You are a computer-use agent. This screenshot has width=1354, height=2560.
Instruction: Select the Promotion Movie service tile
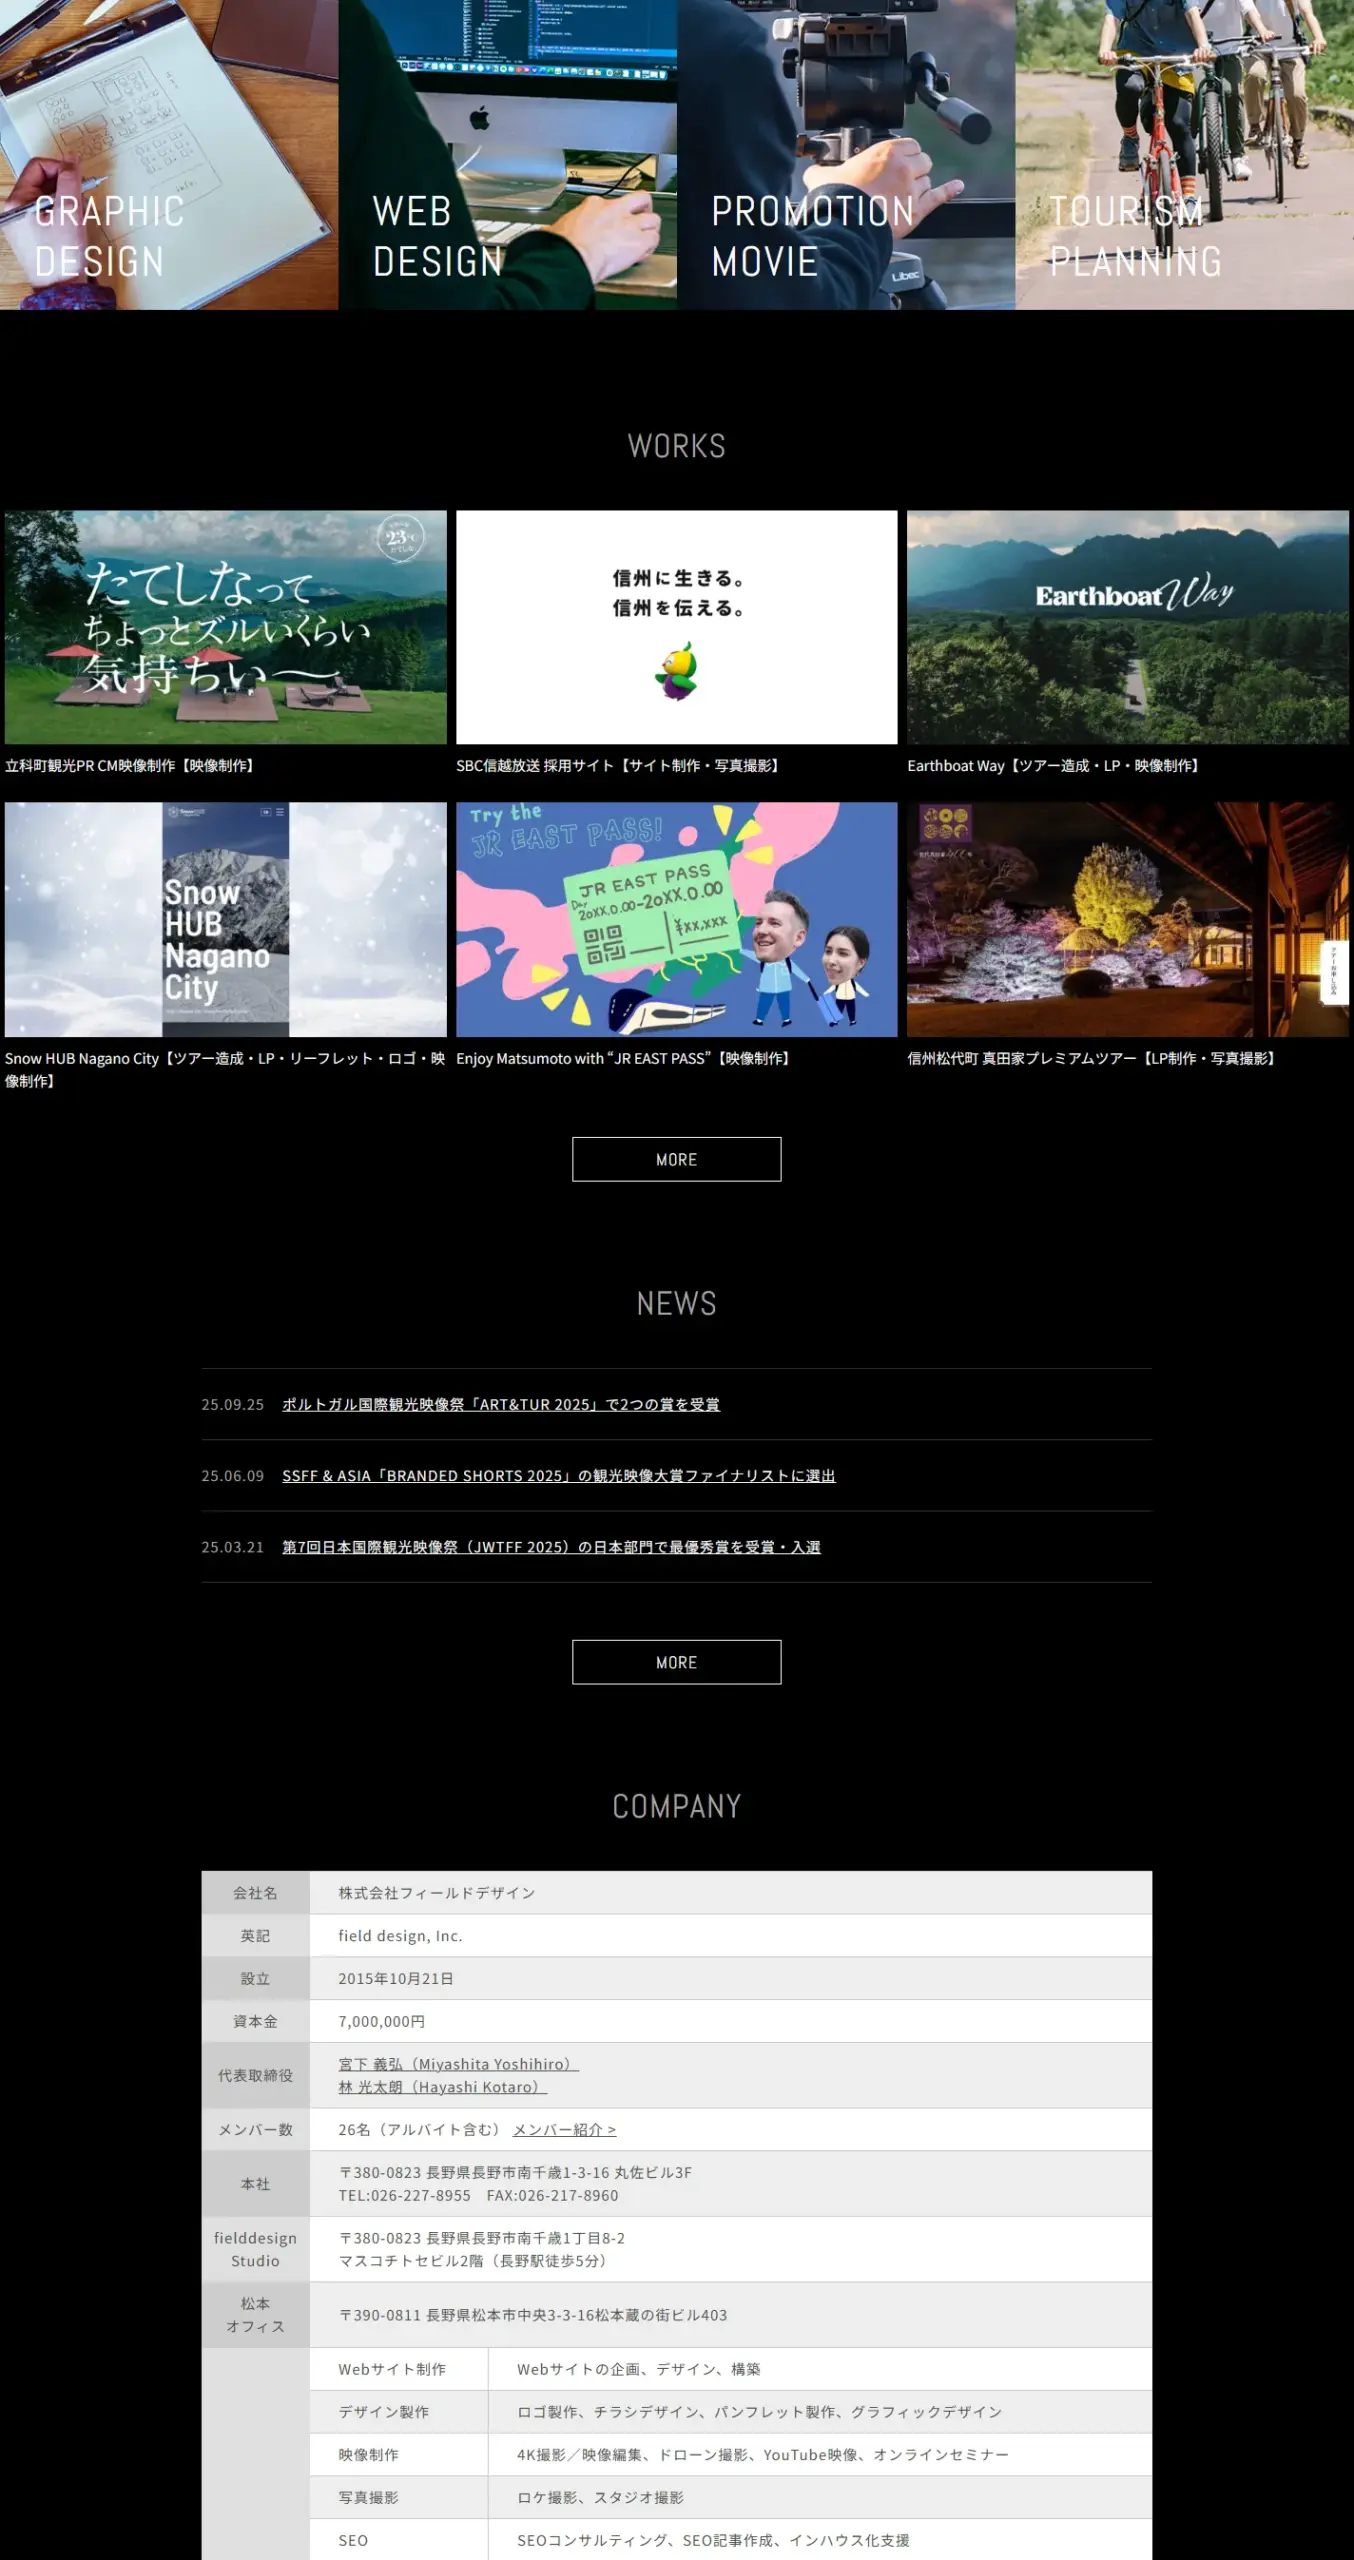(x=846, y=155)
